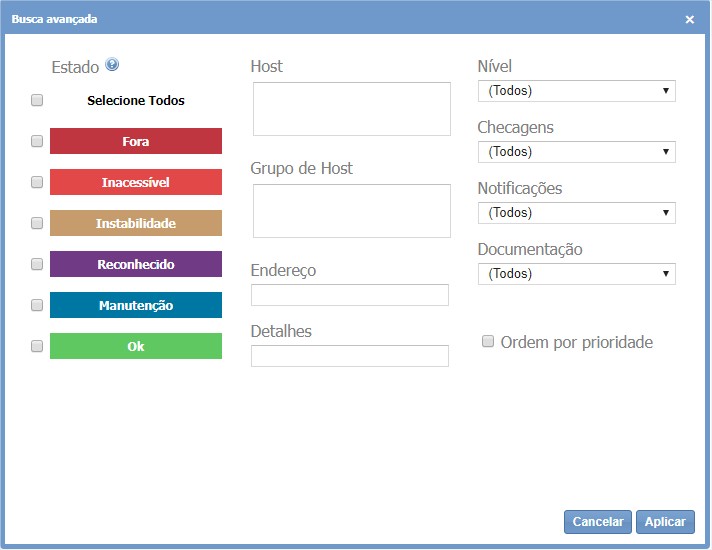This screenshot has width=712, height=550.
Task: Focus the Host text area
Action: tap(351, 109)
